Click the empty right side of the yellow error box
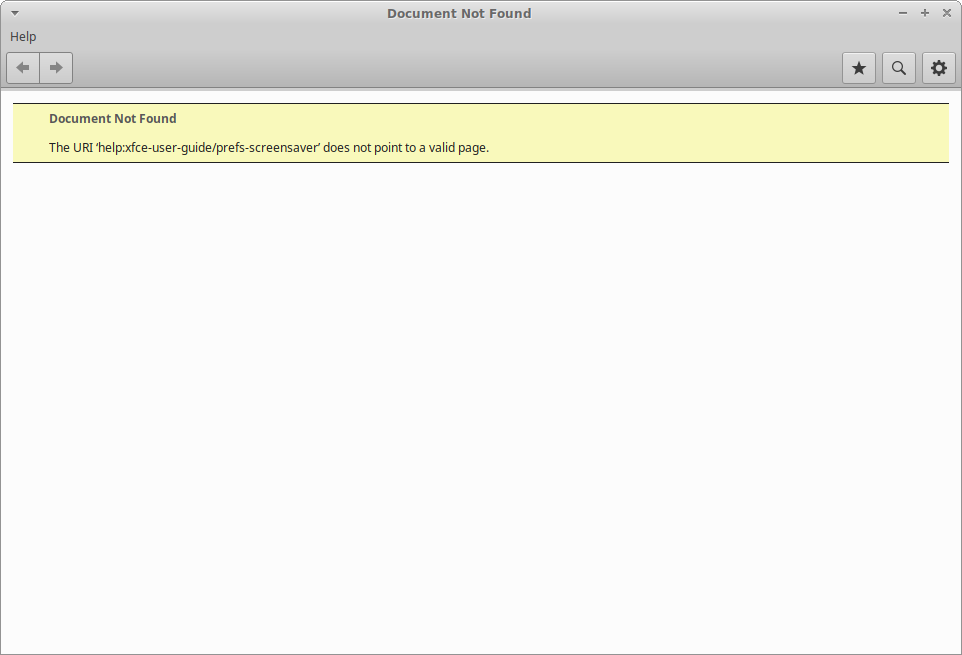This screenshot has height=655, width=962. tap(750, 133)
